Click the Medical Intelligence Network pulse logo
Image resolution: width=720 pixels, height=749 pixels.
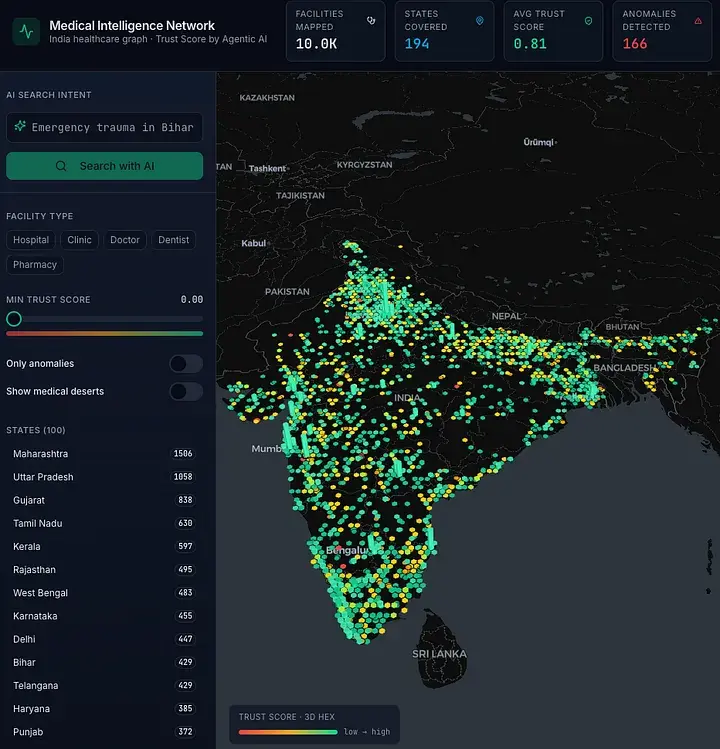(26, 32)
